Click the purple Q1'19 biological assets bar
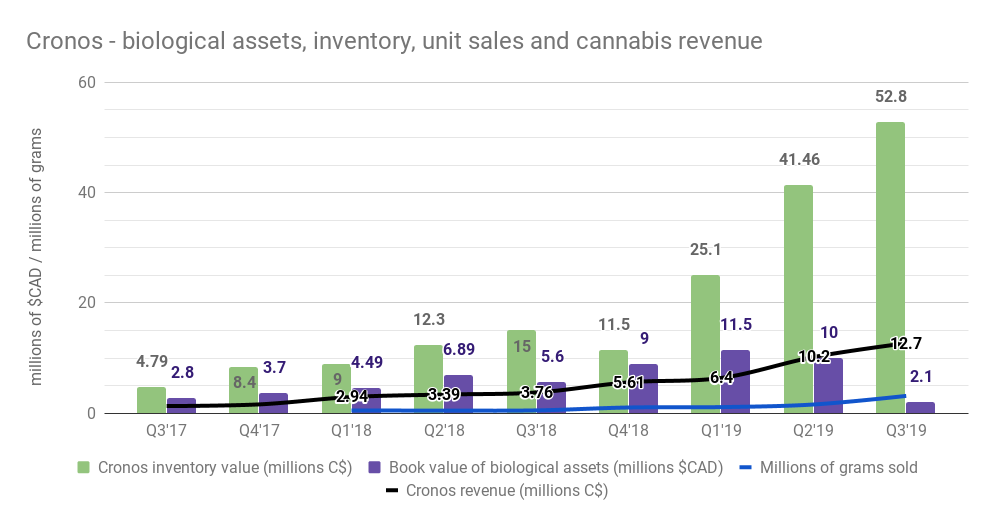The height and width of the screenshot is (526, 995). [x=735, y=381]
